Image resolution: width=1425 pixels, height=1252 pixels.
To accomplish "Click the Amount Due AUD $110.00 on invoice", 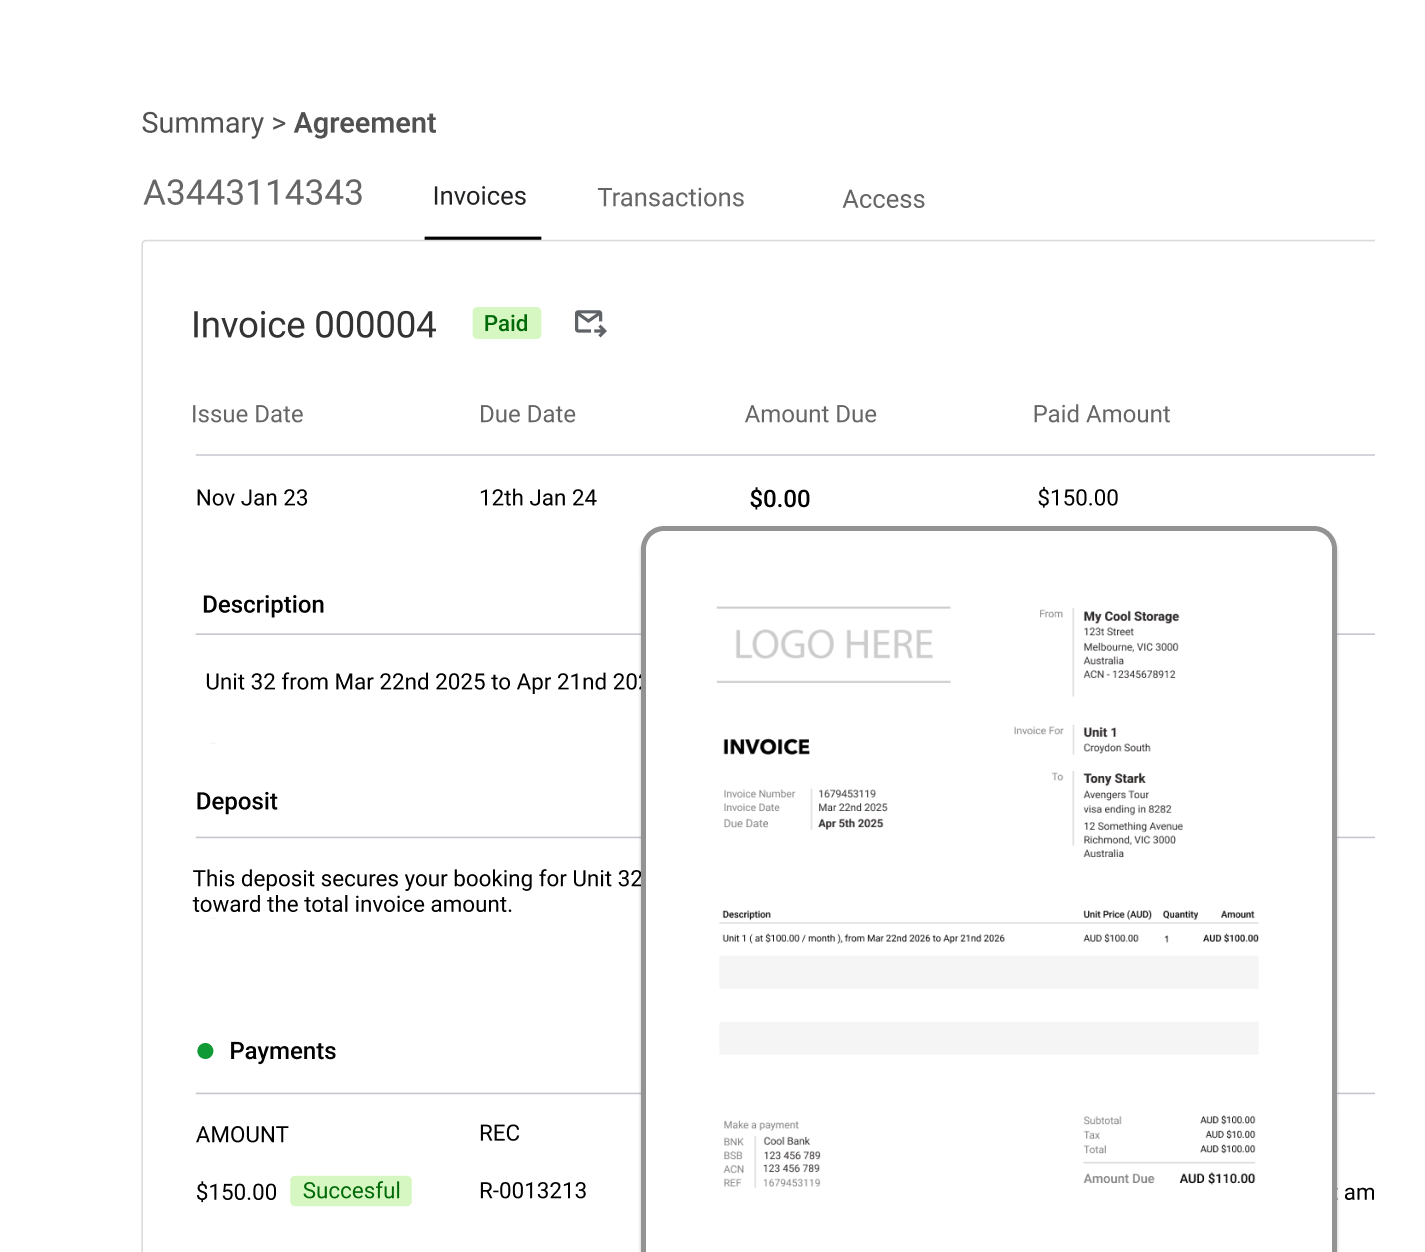I will click(1216, 1178).
